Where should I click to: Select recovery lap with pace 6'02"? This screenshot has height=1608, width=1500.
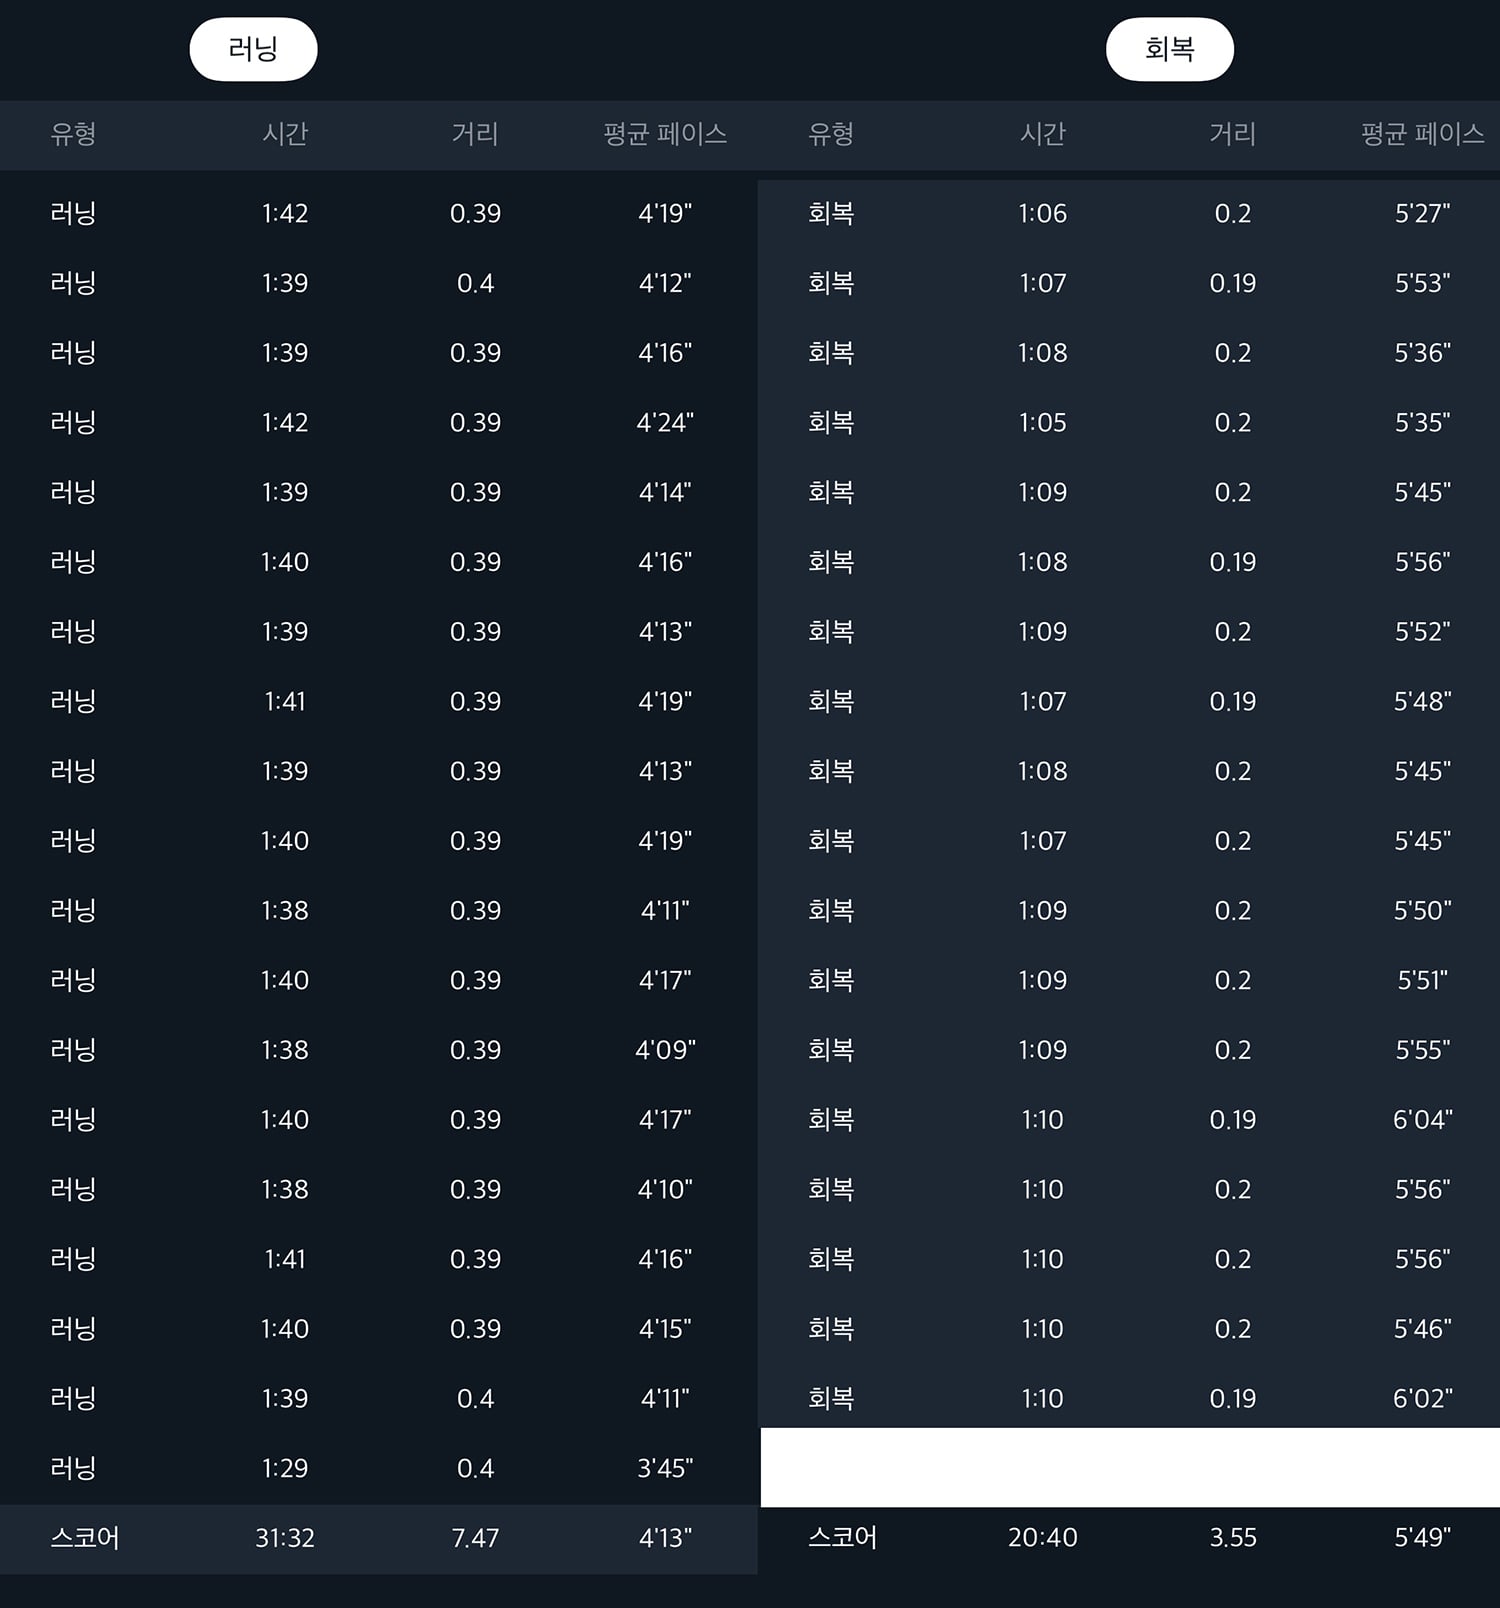coord(1129,1398)
